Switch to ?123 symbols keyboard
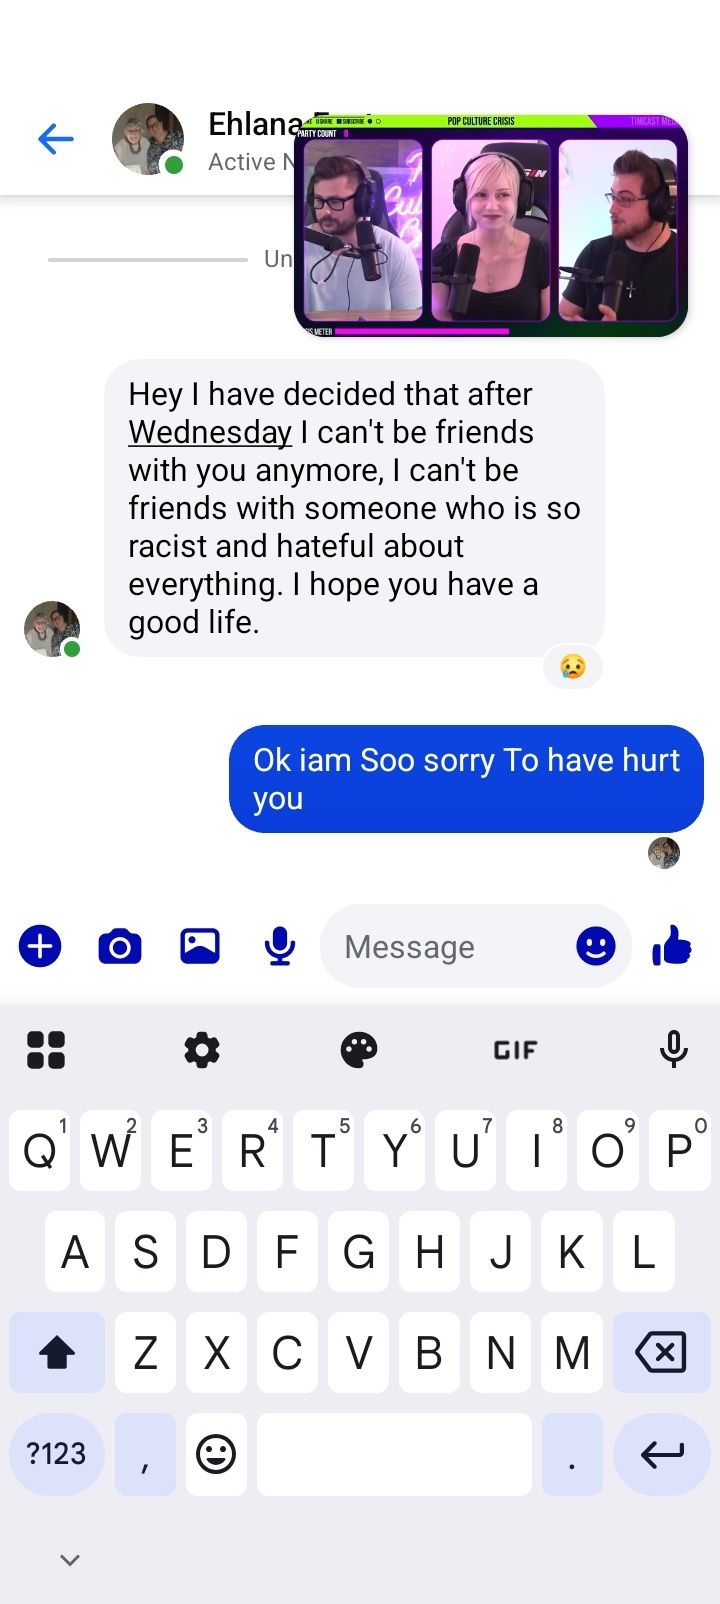 57,1454
